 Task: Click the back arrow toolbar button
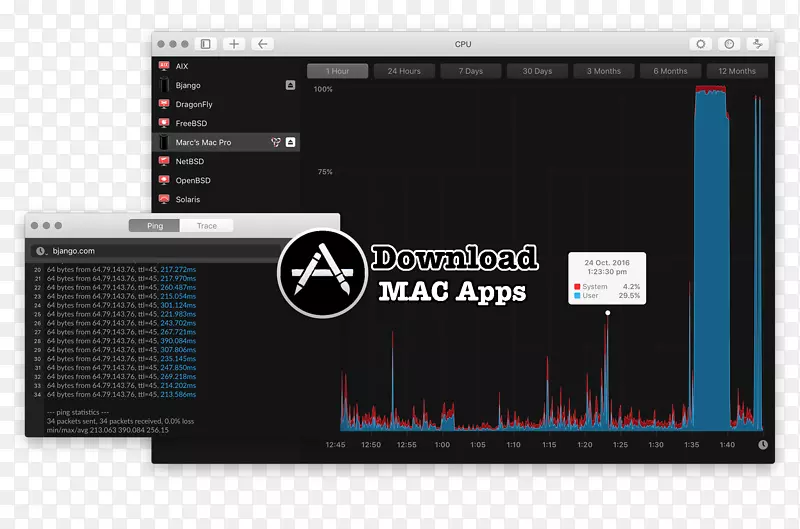pos(262,44)
